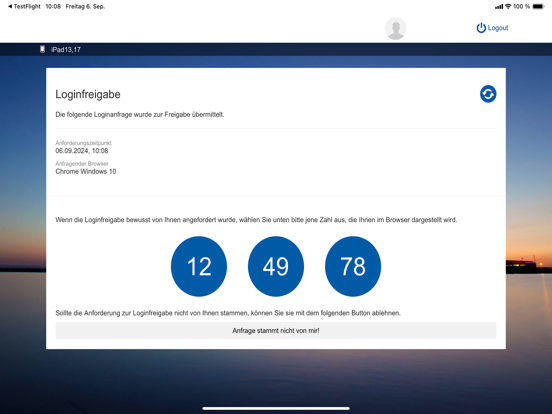Screen dimensions: 552x414
Task: Select the number 78 circle
Action: pyautogui.click(x=353, y=266)
